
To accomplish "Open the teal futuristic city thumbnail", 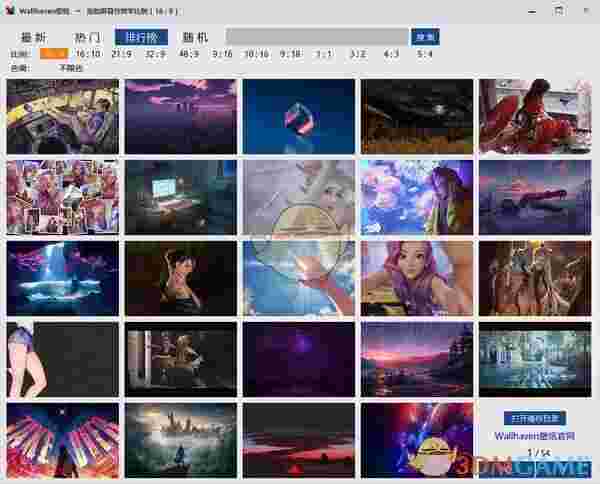I will tap(535, 360).
